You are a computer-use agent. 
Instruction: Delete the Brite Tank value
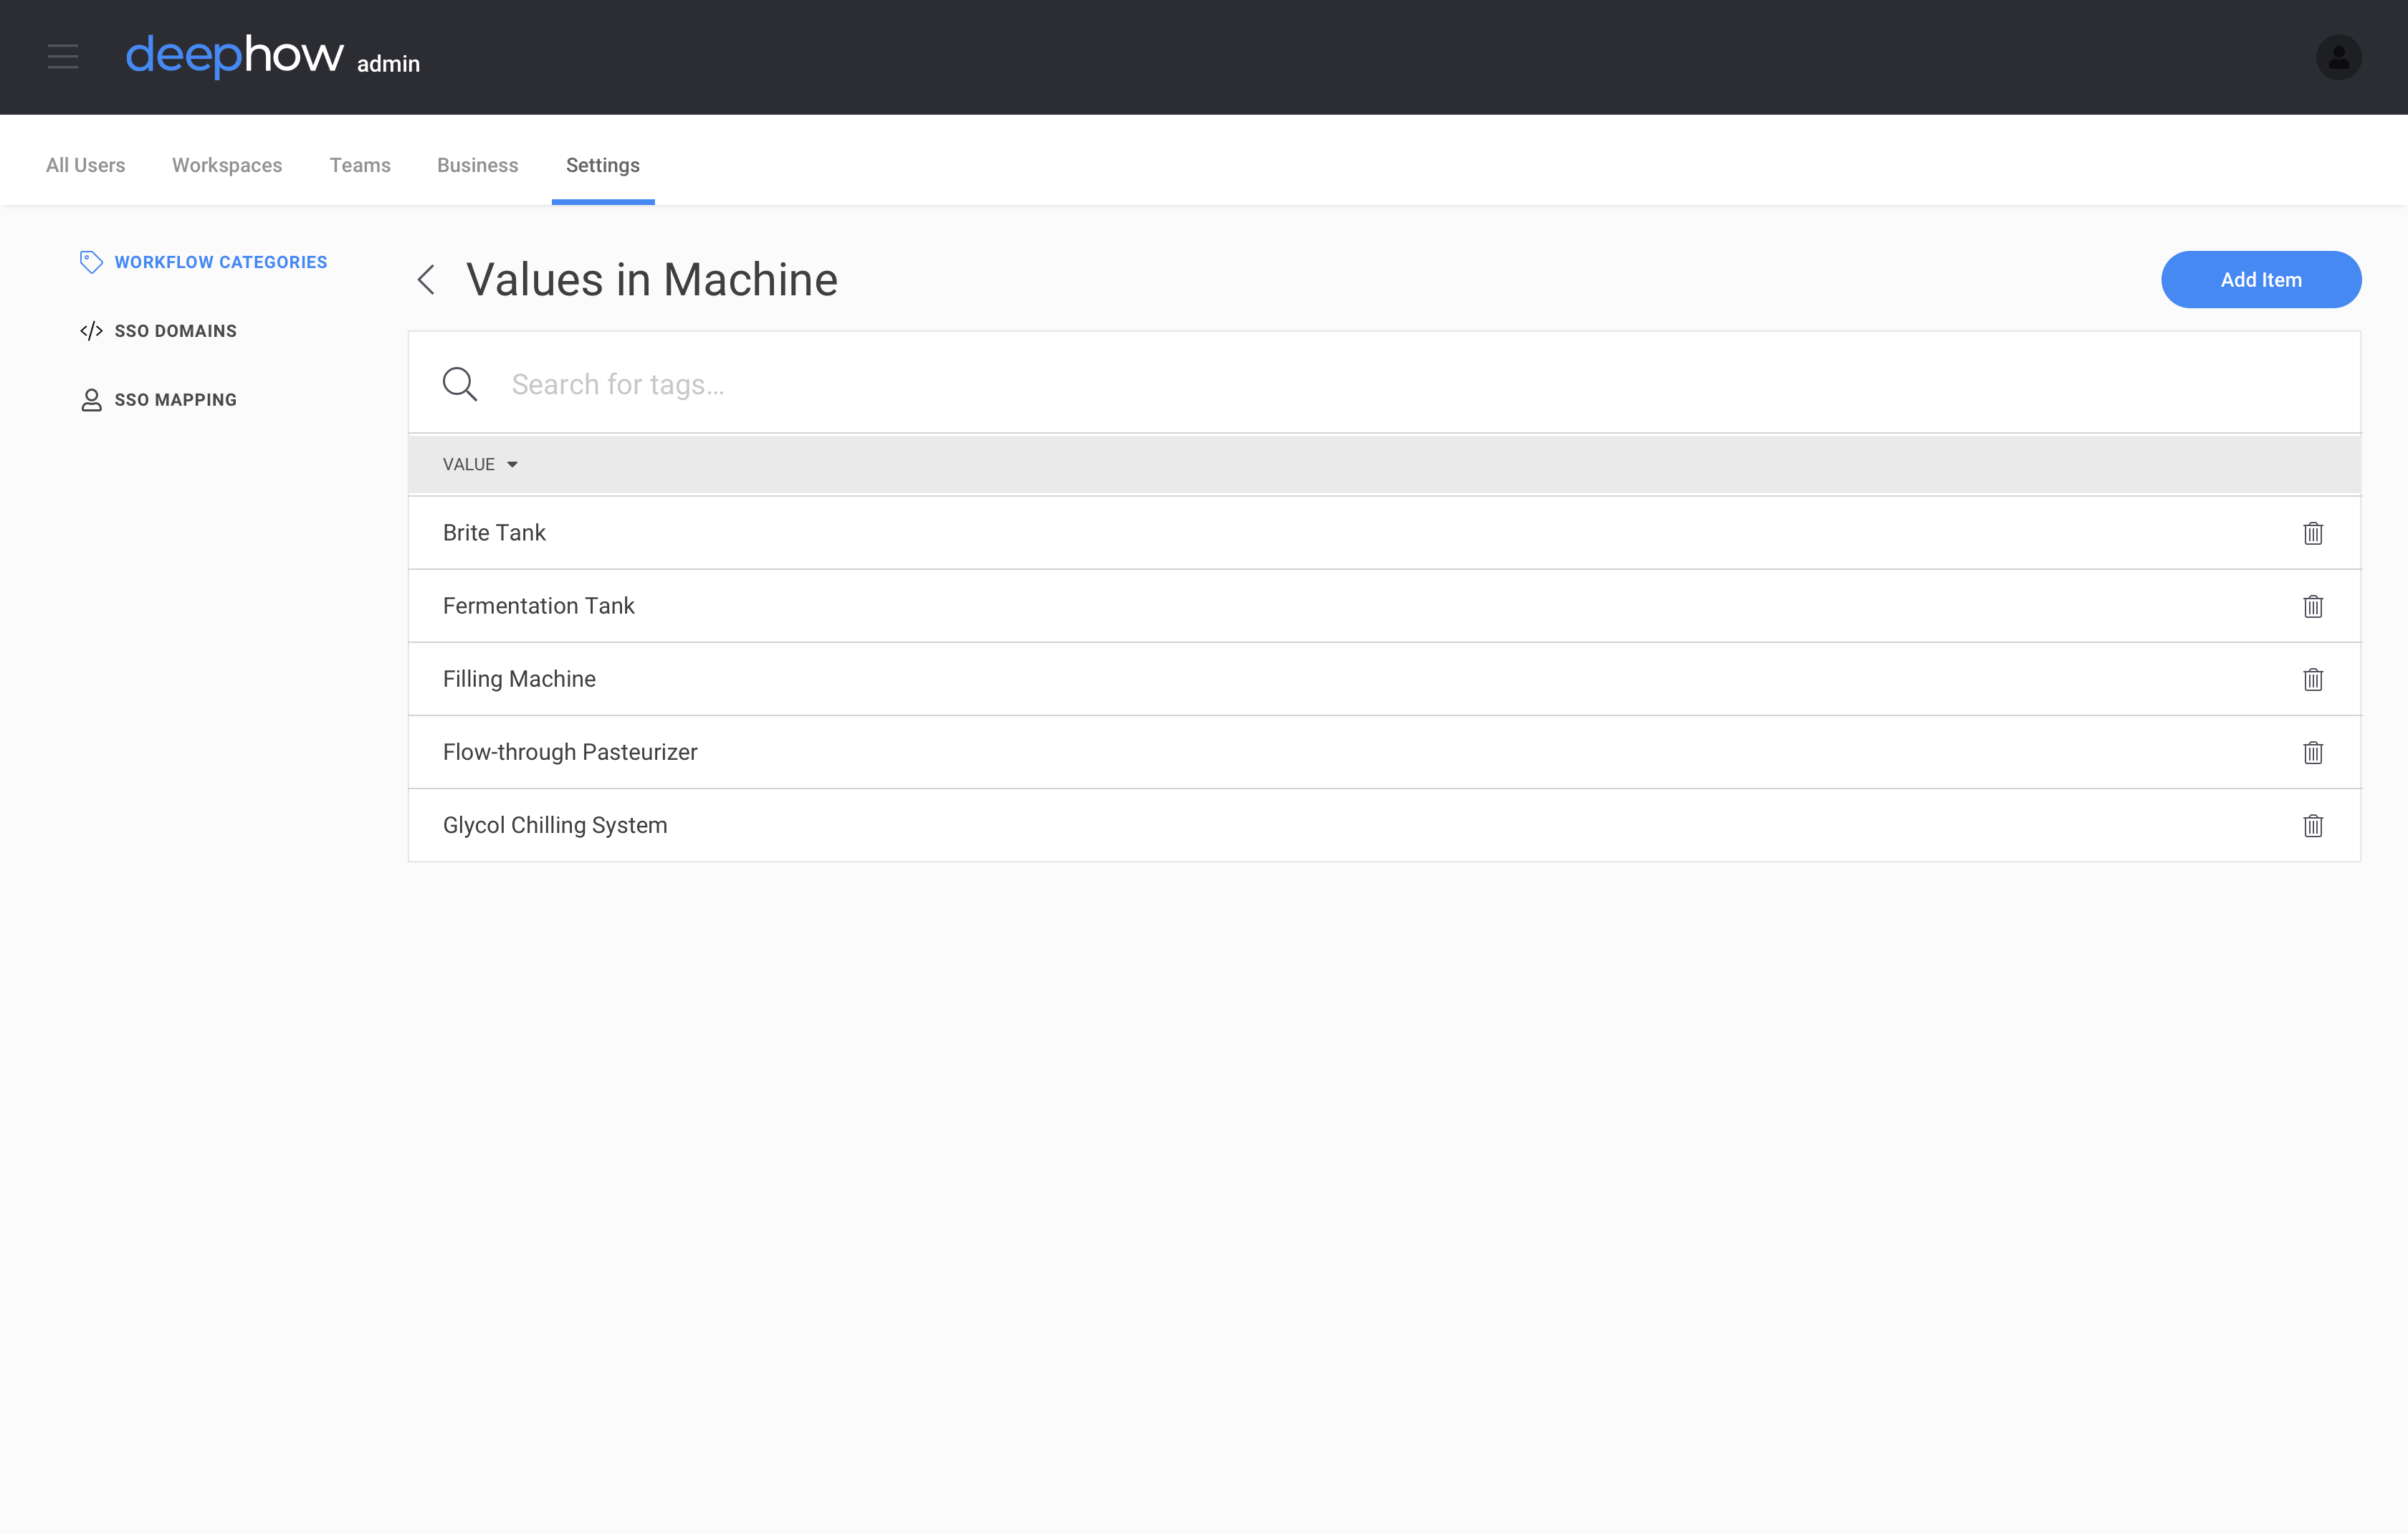pyautogui.click(x=2313, y=533)
